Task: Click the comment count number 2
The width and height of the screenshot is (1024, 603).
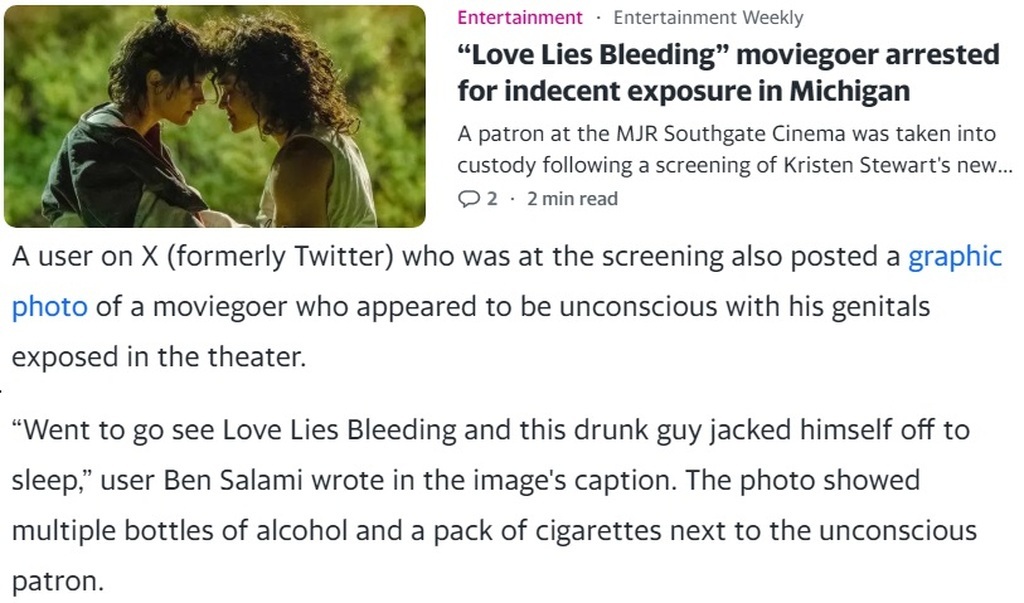Action: (x=492, y=198)
